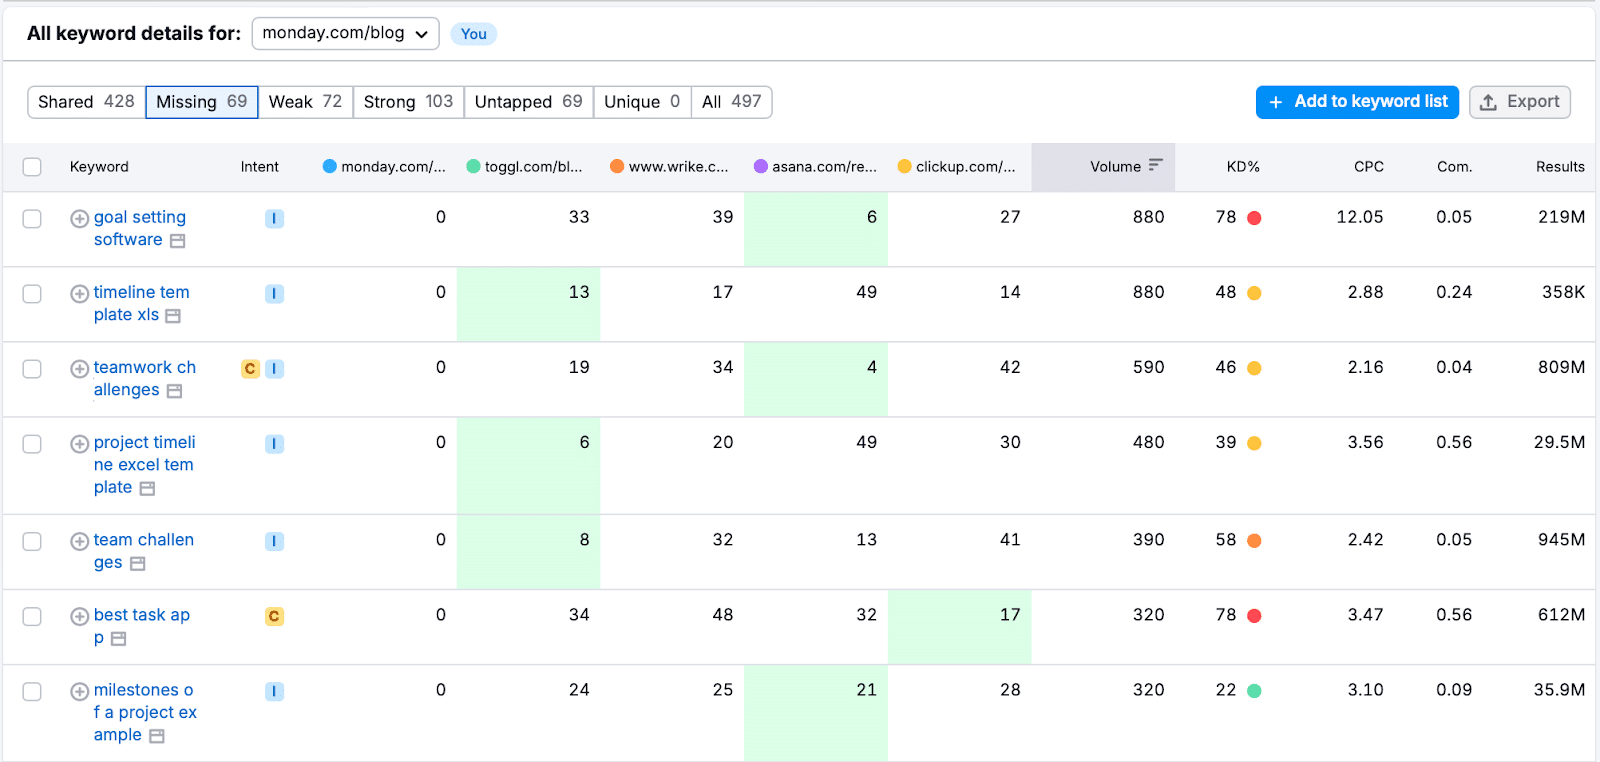Sort by clickup.com/... column header
This screenshot has width=1600, height=762.
tap(957, 167)
